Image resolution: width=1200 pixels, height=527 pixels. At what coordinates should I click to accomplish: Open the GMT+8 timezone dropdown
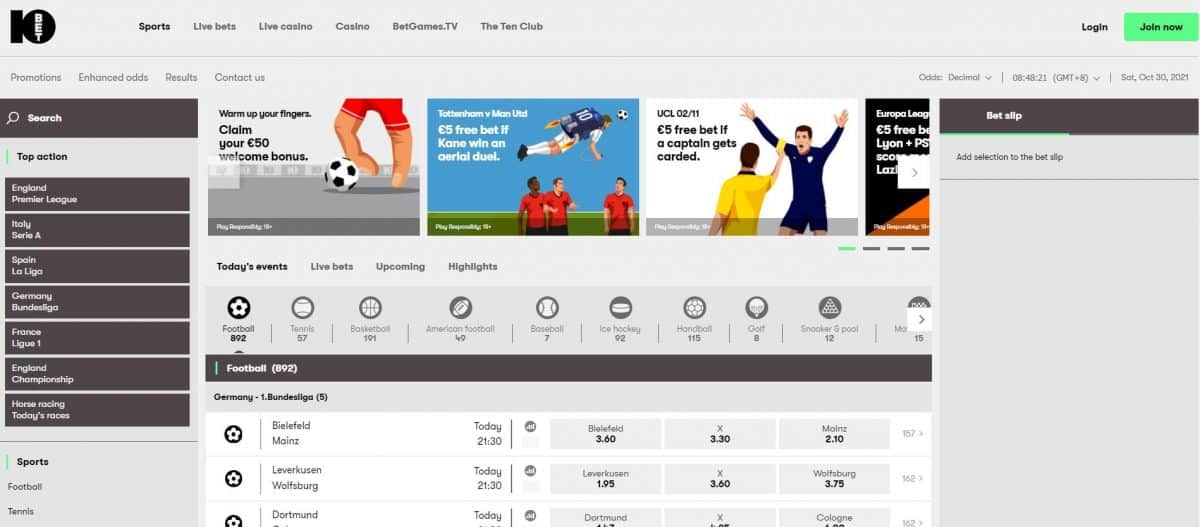[1056, 77]
